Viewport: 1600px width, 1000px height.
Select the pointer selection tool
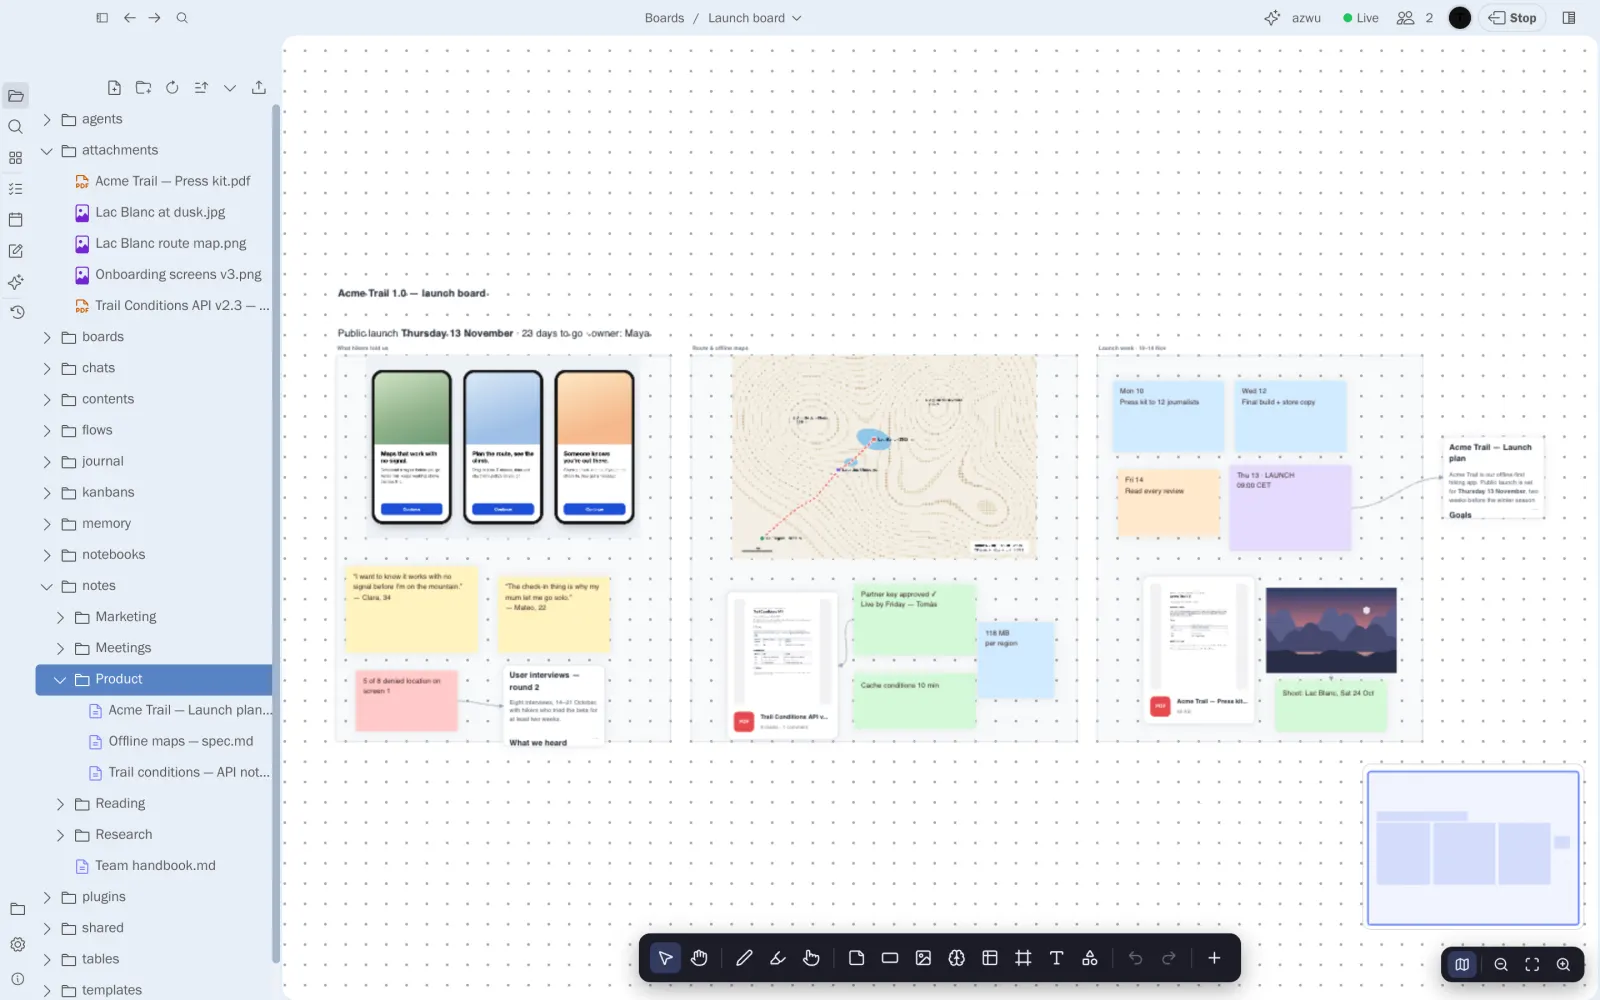click(665, 958)
